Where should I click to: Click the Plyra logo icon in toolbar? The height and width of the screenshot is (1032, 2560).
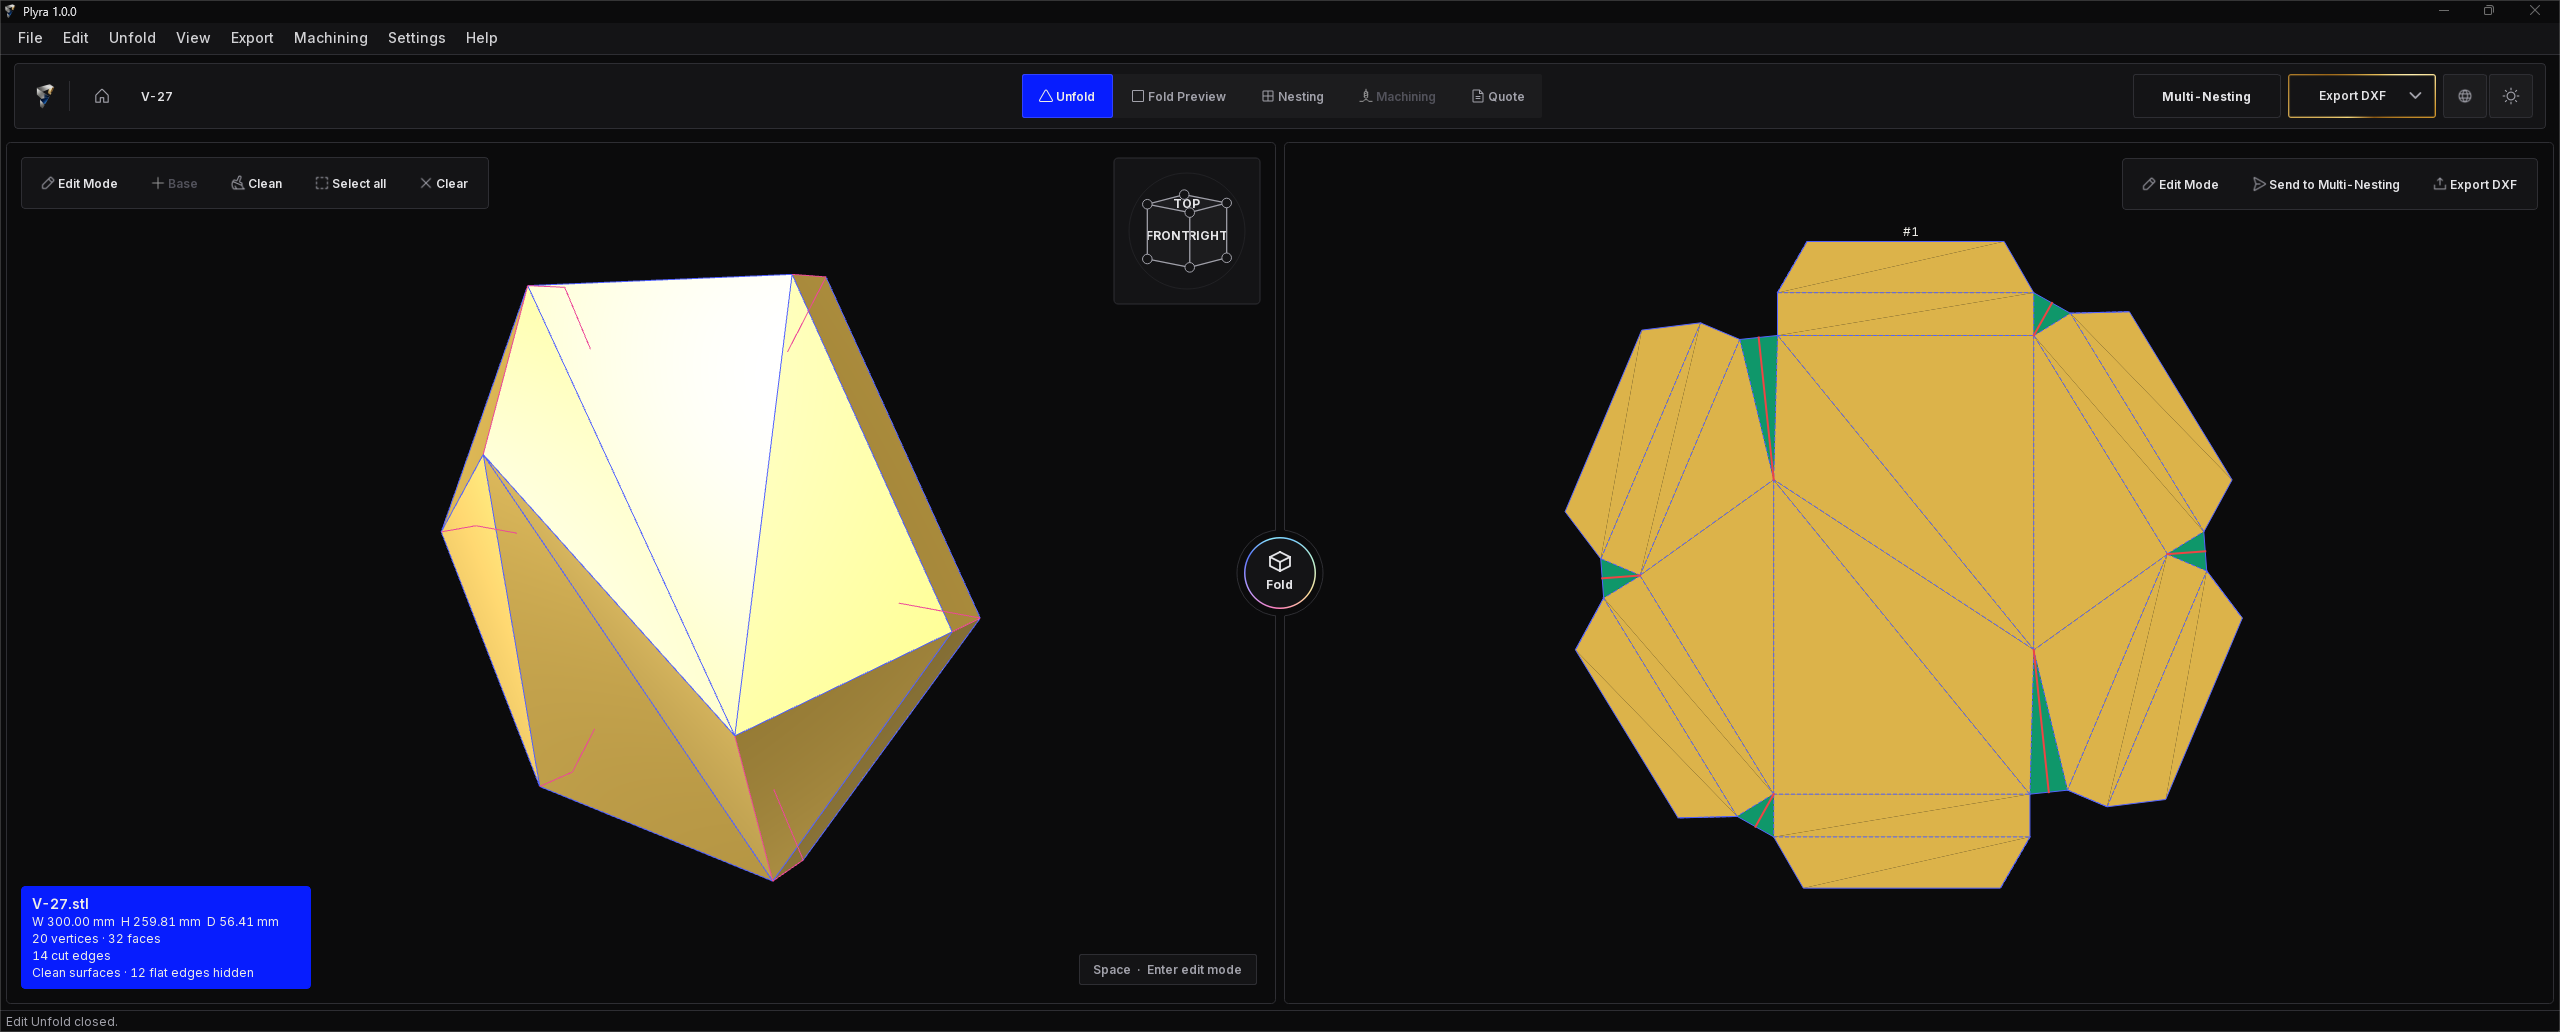[x=44, y=96]
